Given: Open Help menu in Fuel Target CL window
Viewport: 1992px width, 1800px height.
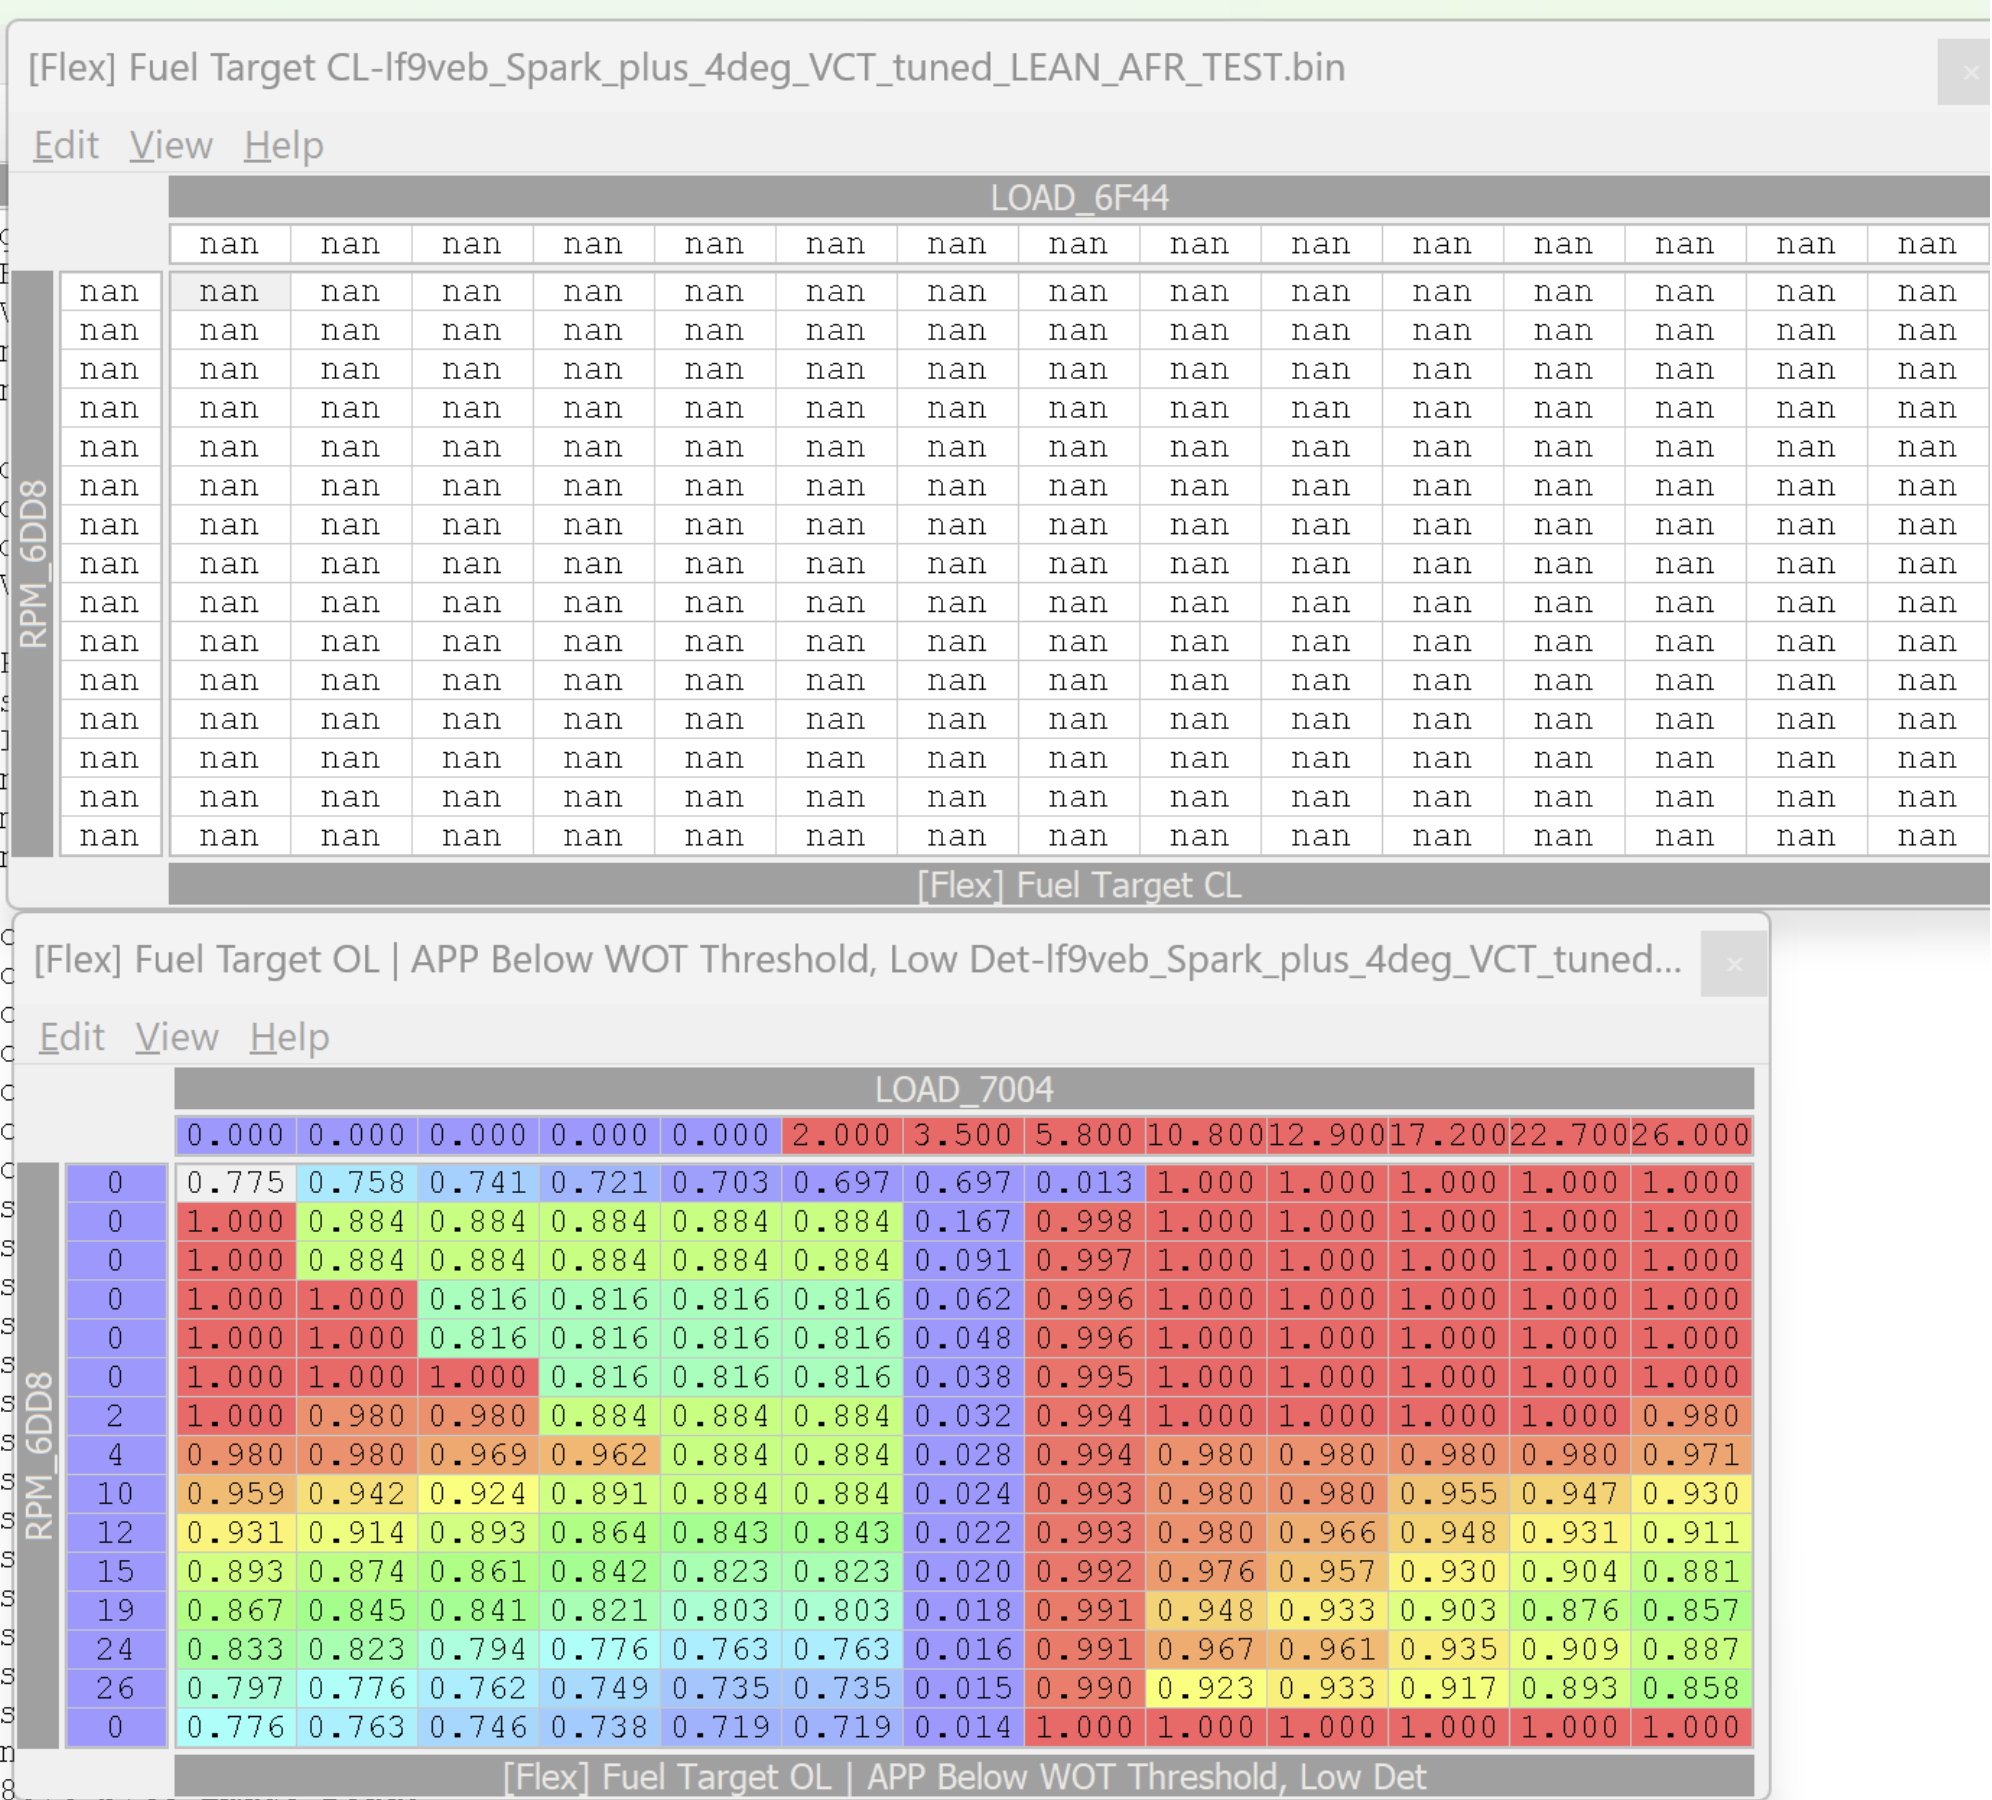Looking at the screenshot, I should click(x=284, y=146).
